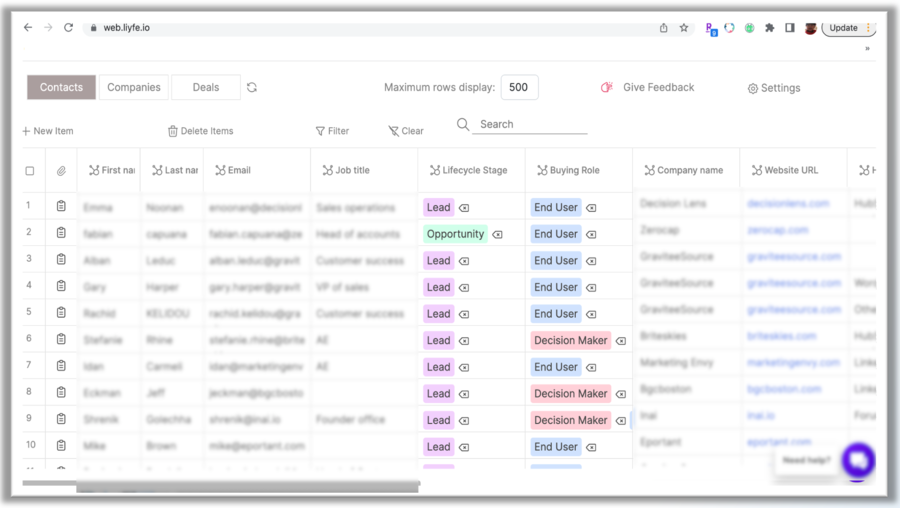900x508 pixels.
Task: Switch to the Companies tab
Action: coord(134,88)
